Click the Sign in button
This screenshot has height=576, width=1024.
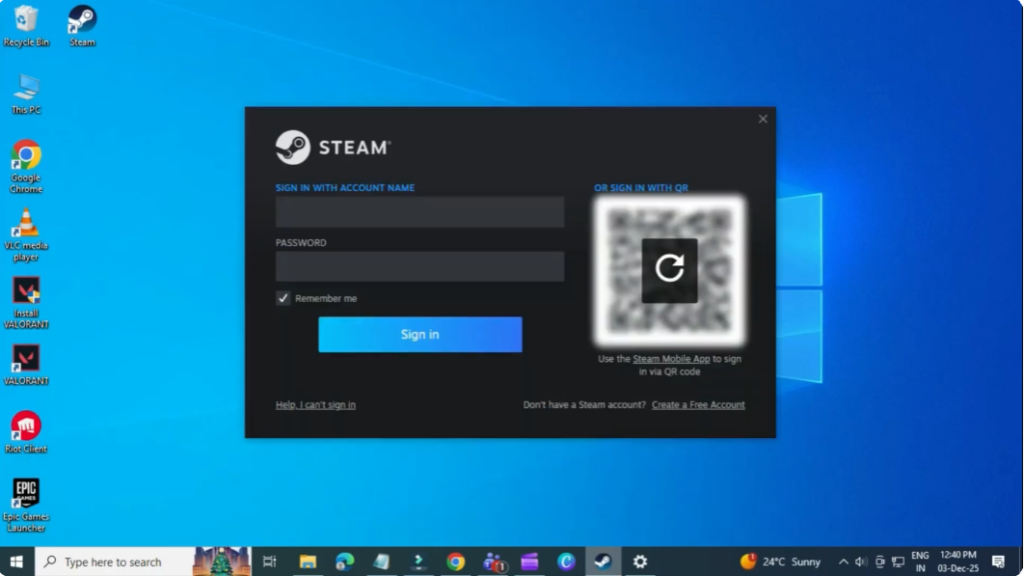point(419,334)
